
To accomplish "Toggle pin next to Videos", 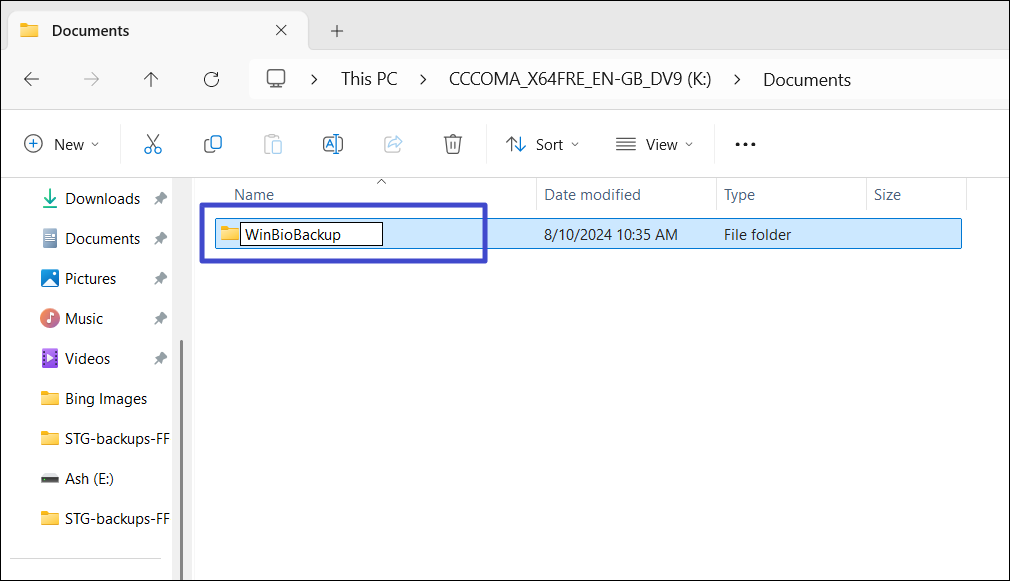I will [160, 359].
